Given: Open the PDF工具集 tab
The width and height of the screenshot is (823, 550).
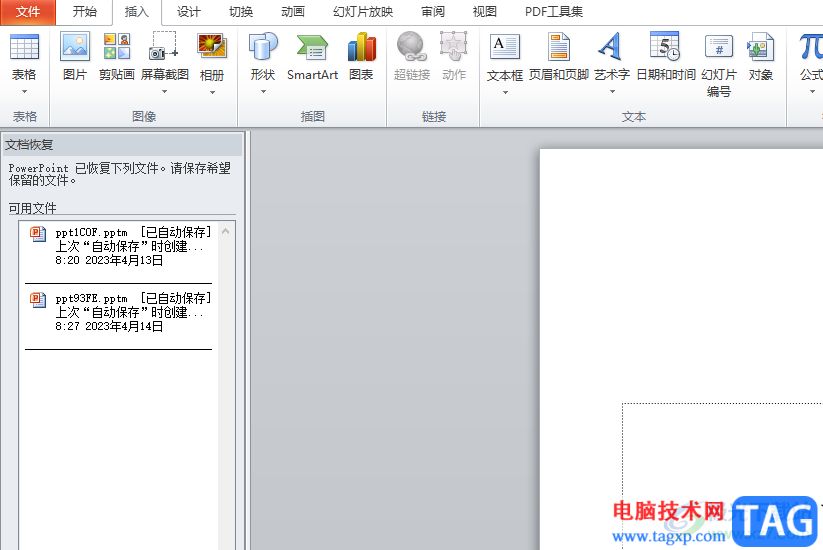Looking at the screenshot, I should (554, 12).
